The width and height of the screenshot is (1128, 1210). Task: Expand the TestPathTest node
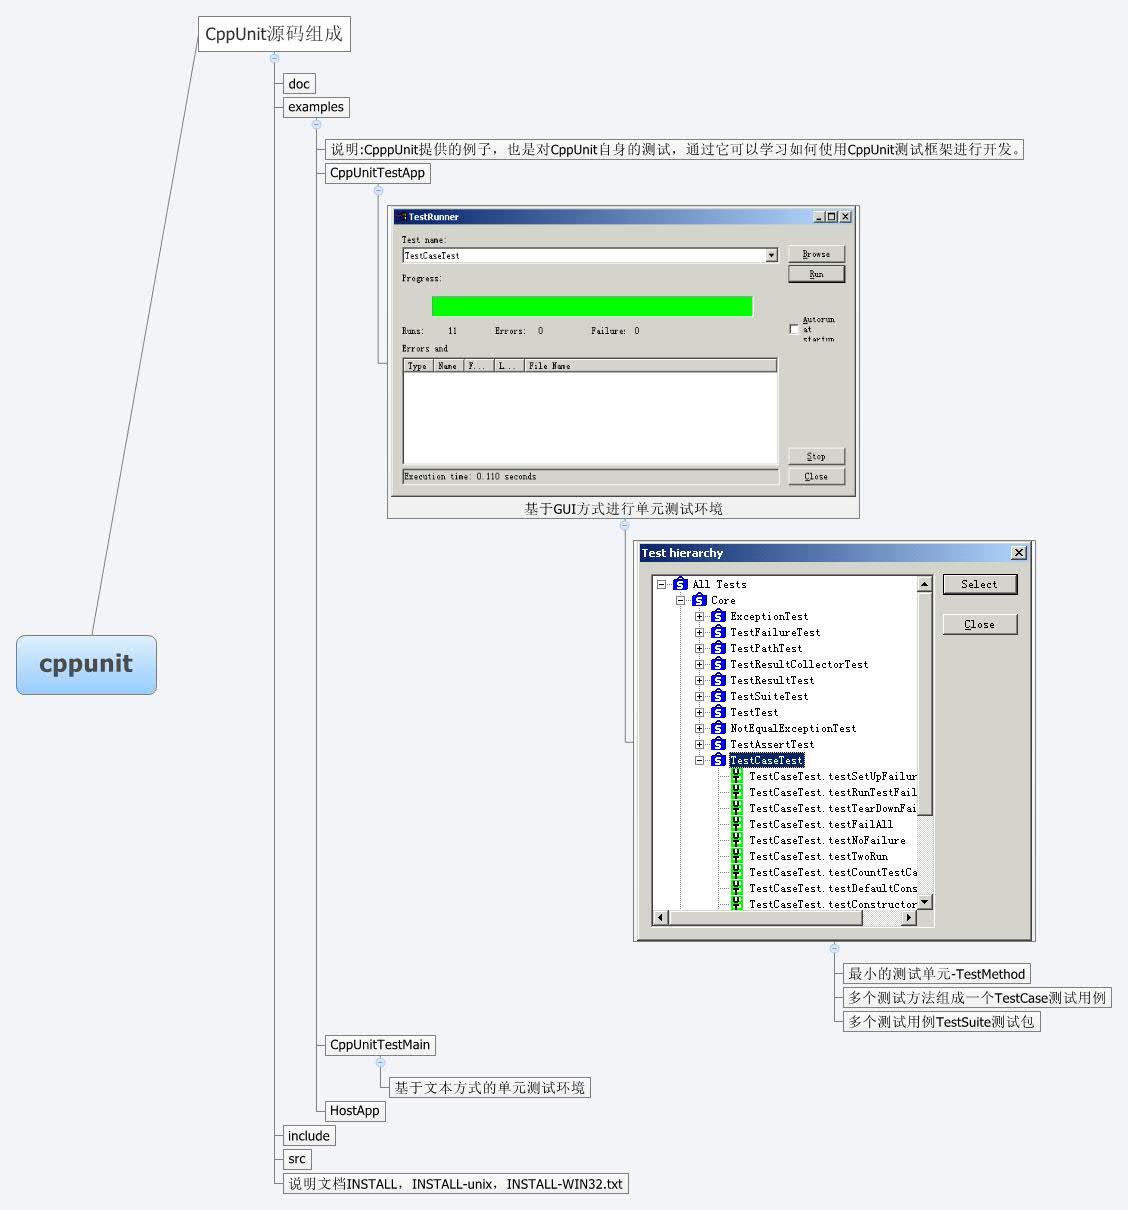tap(699, 648)
